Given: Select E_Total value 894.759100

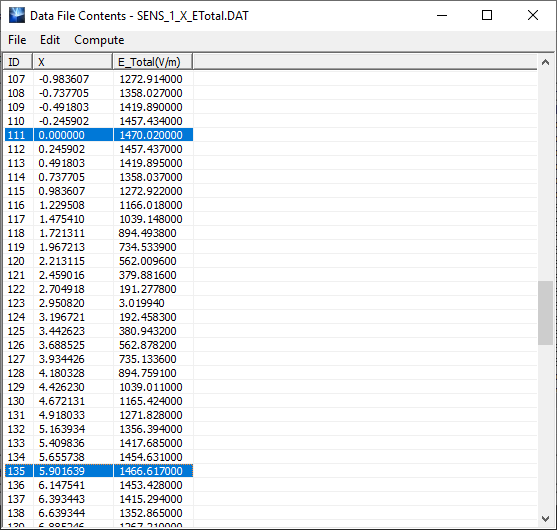Looking at the screenshot, I should (x=147, y=373).
